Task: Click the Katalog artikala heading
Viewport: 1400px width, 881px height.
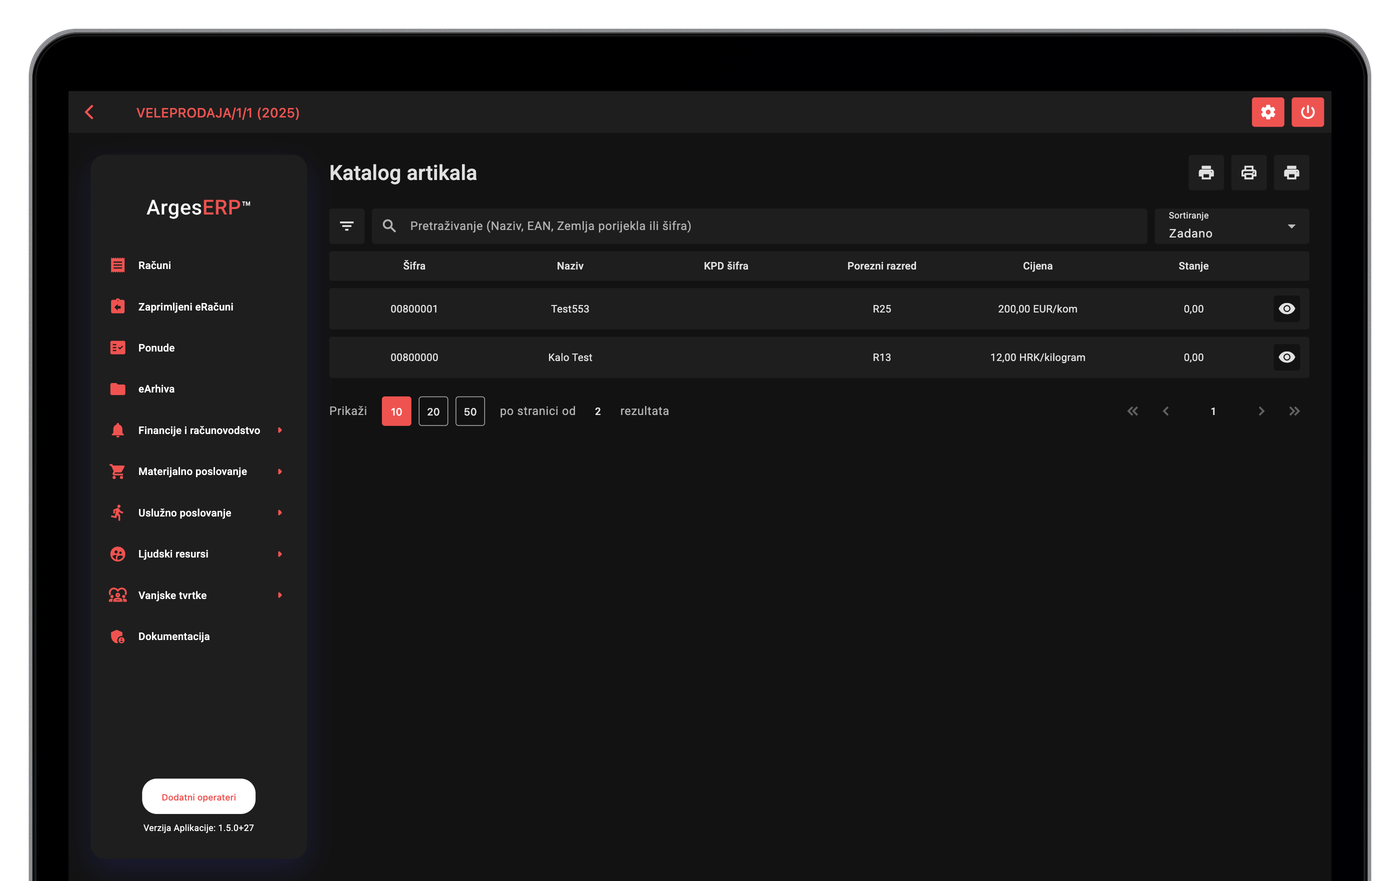Action: [403, 173]
